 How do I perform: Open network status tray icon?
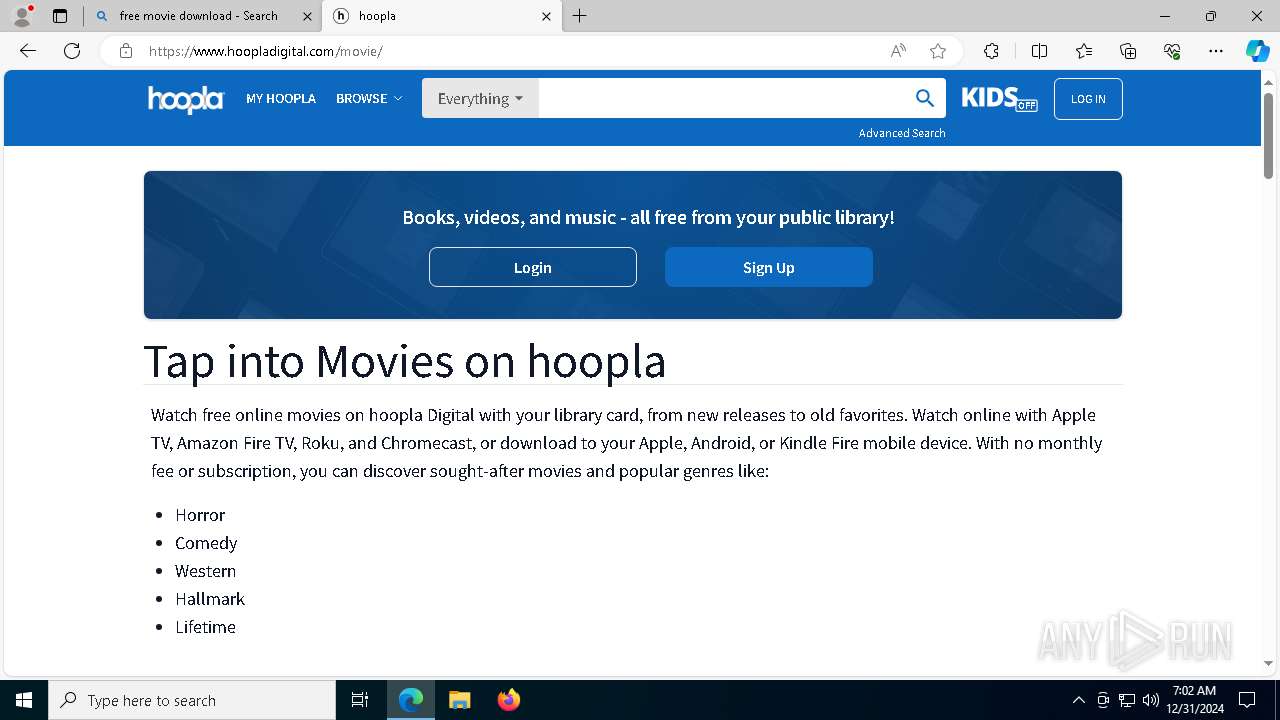pos(1127,700)
